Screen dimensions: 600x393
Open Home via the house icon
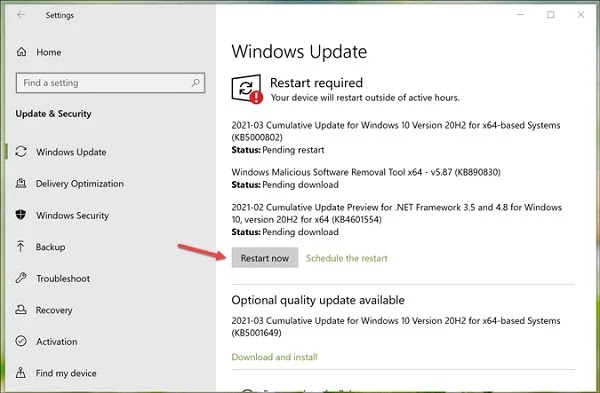[x=21, y=52]
